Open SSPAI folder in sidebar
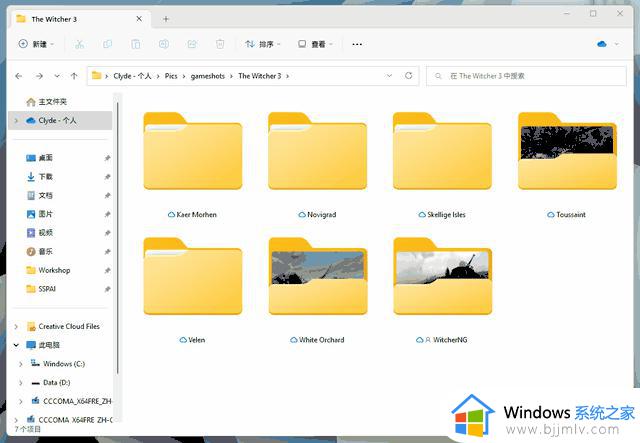Screen dimensions: 640x443 click(x=47, y=289)
